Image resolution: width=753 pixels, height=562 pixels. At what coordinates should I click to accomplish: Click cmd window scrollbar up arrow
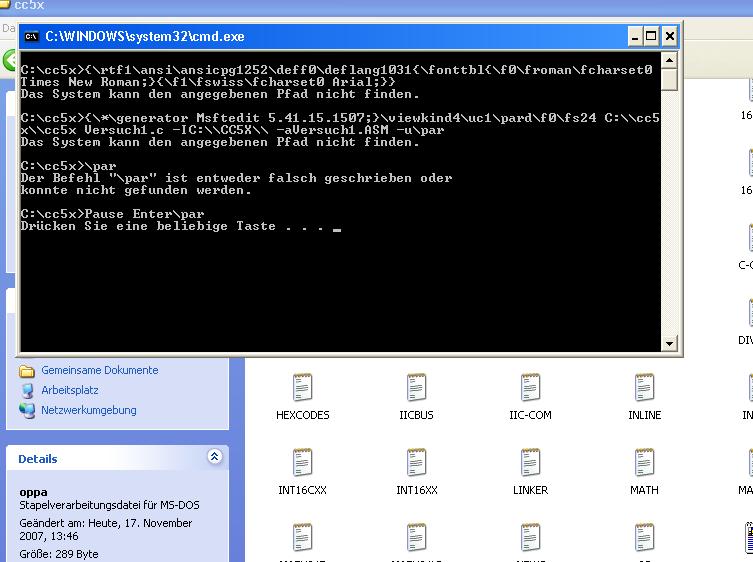[x=669, y=60]
